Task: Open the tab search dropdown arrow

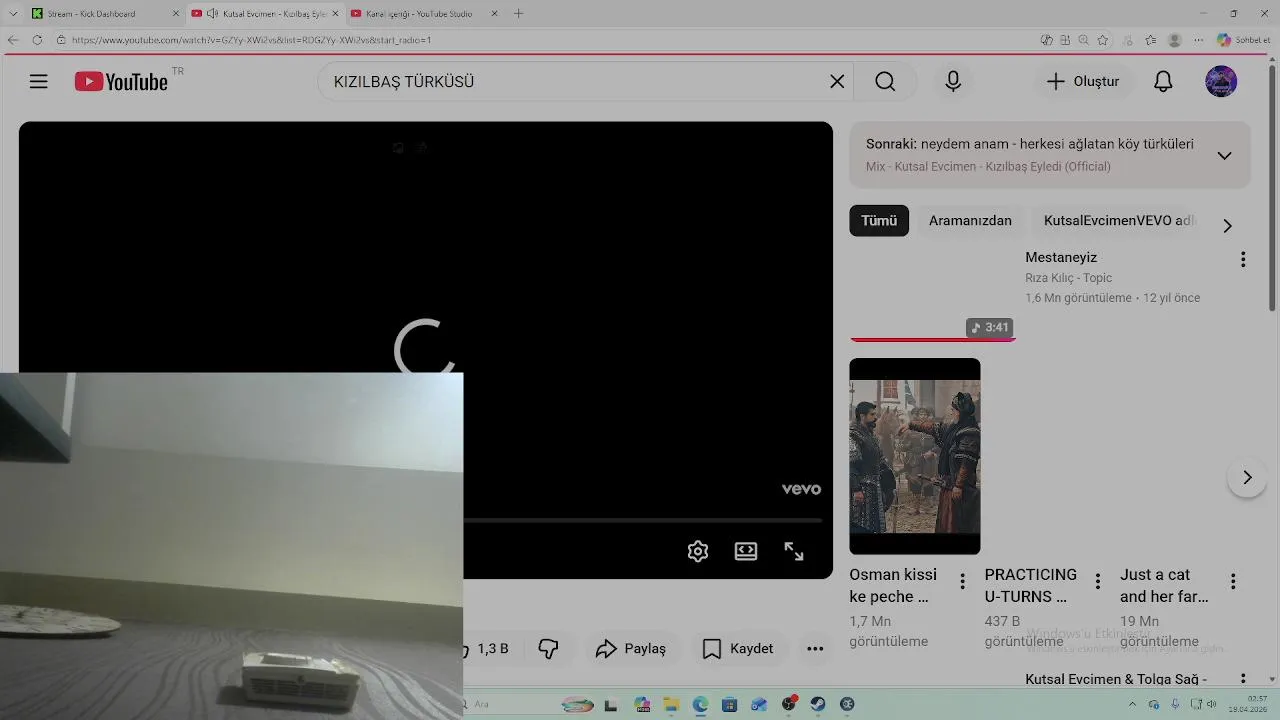Action: [x=13, y=14]
